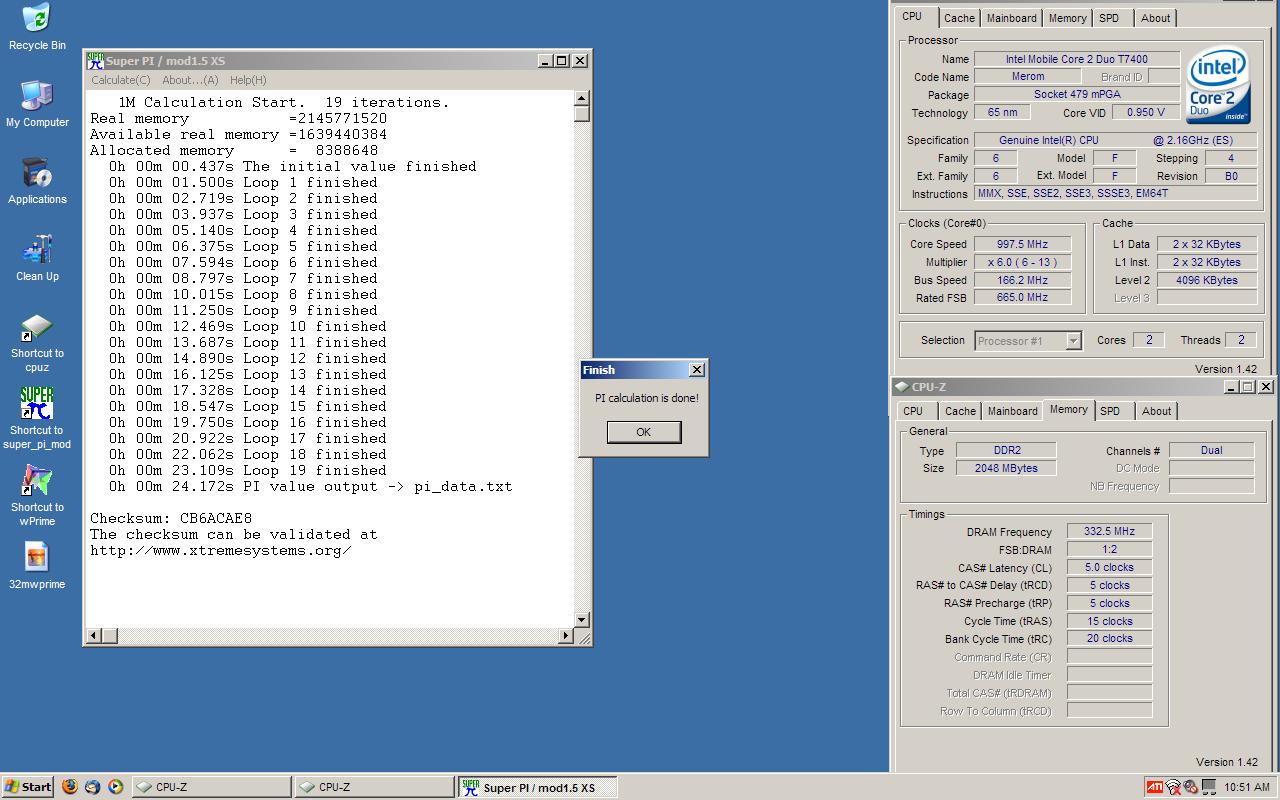The height and width of the screenshot is (800, 1280).
Task: Click the xtremesystems.org URL text
Action: [221, 550]
